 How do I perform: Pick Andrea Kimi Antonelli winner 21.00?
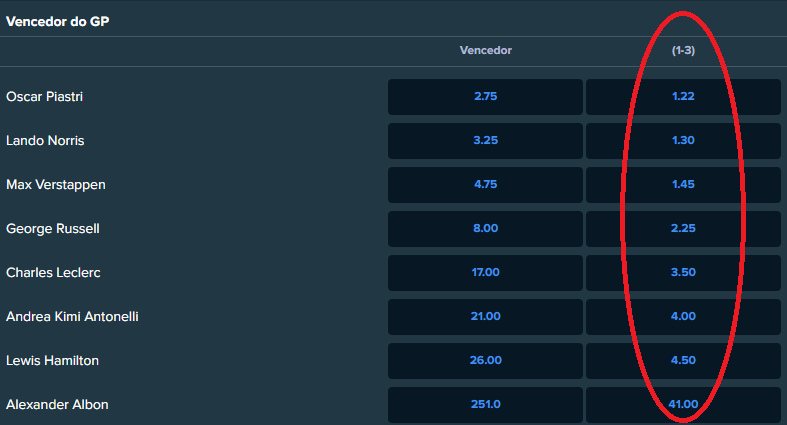[485, 317]
